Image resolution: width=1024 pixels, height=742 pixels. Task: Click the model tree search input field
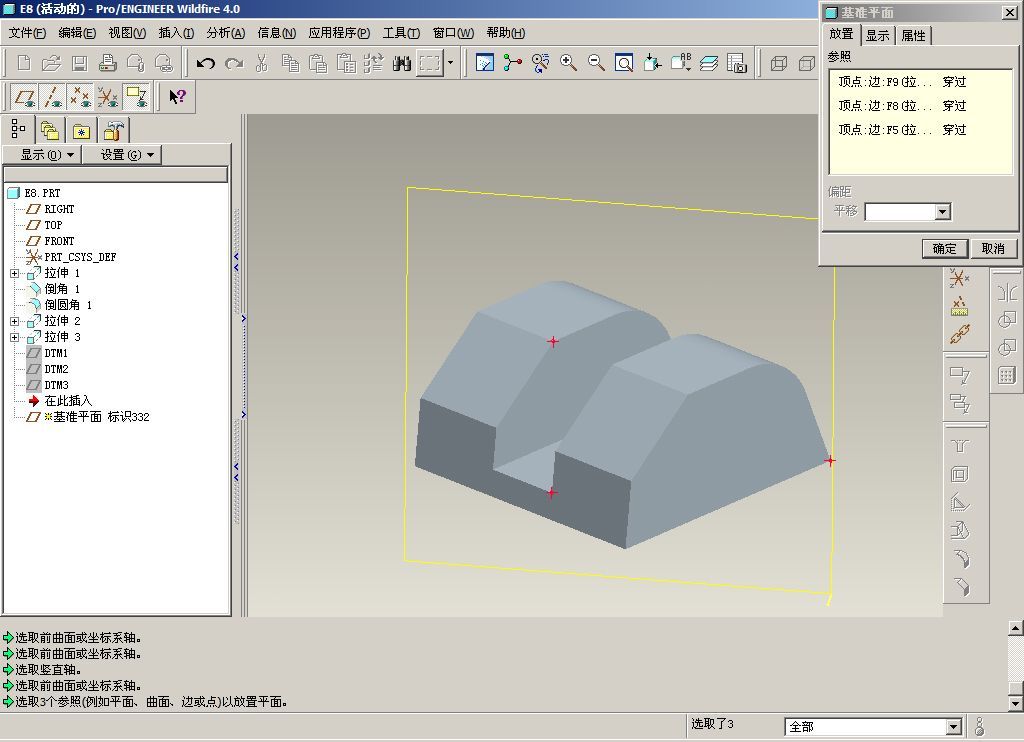[x=116, y=174]
